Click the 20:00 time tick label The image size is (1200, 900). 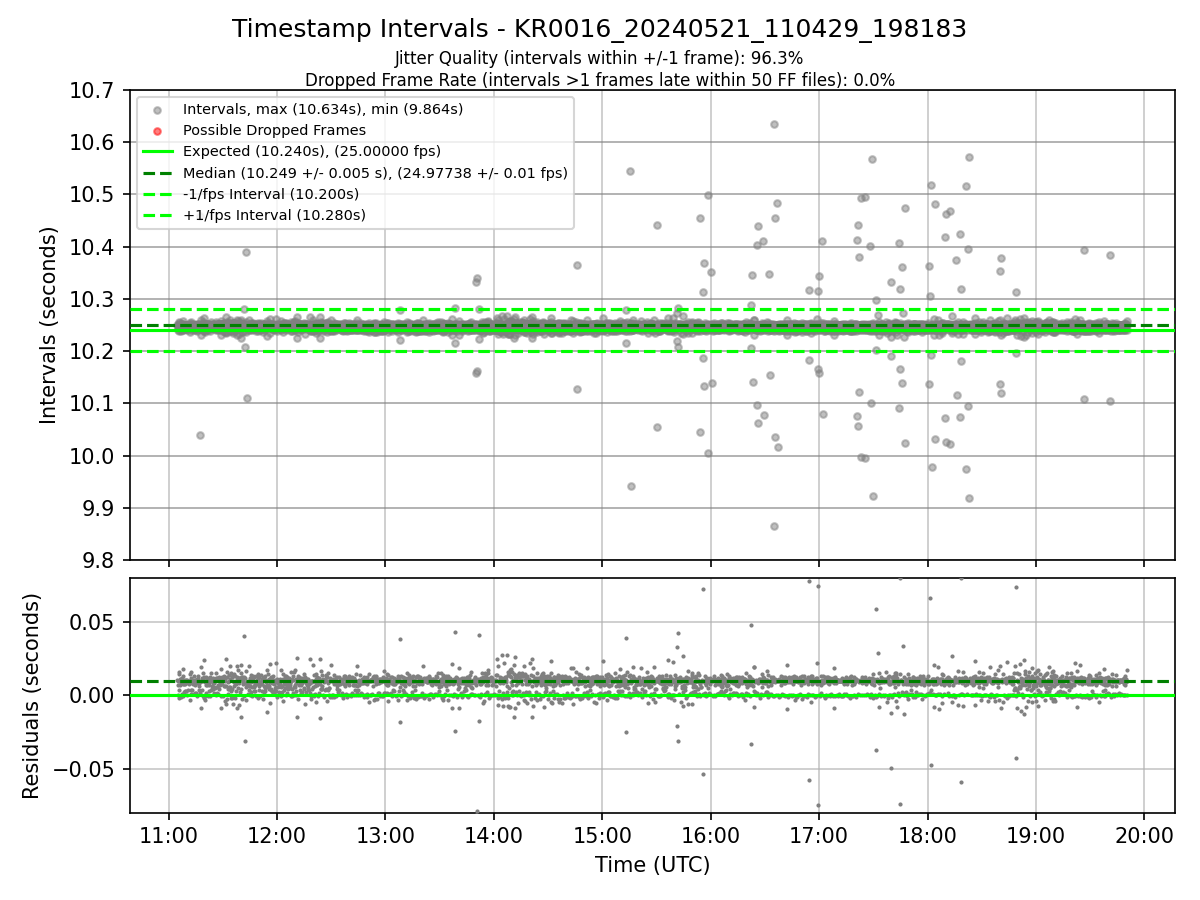pos(1144,834)
